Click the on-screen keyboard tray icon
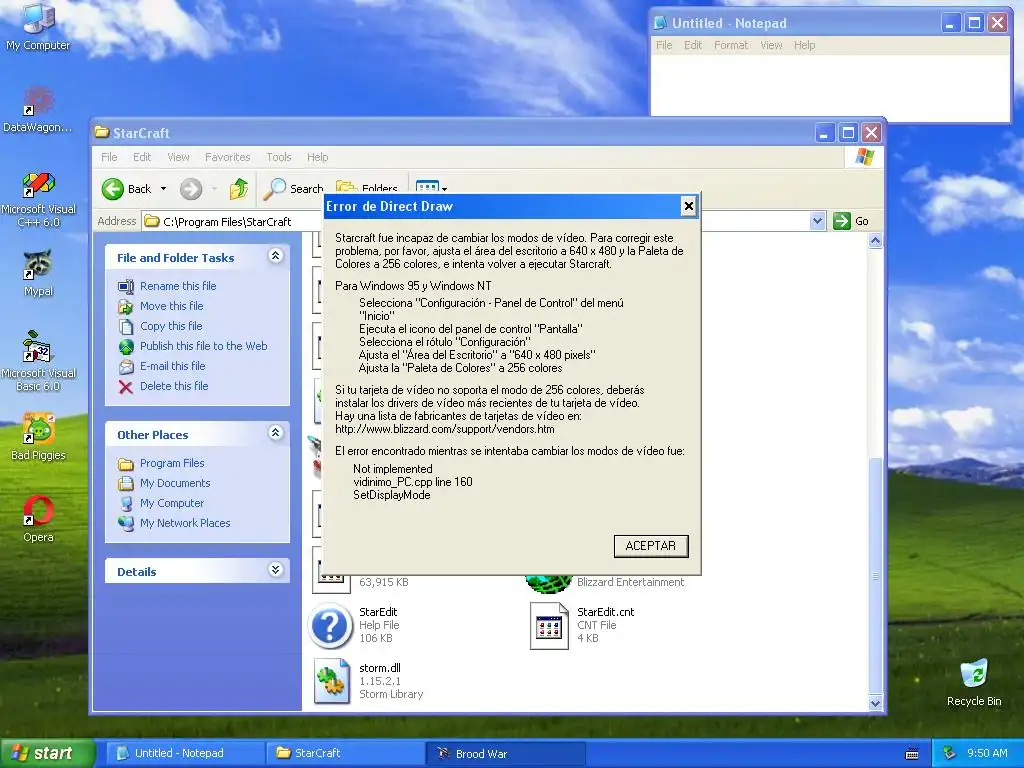 tap(912, 754)
